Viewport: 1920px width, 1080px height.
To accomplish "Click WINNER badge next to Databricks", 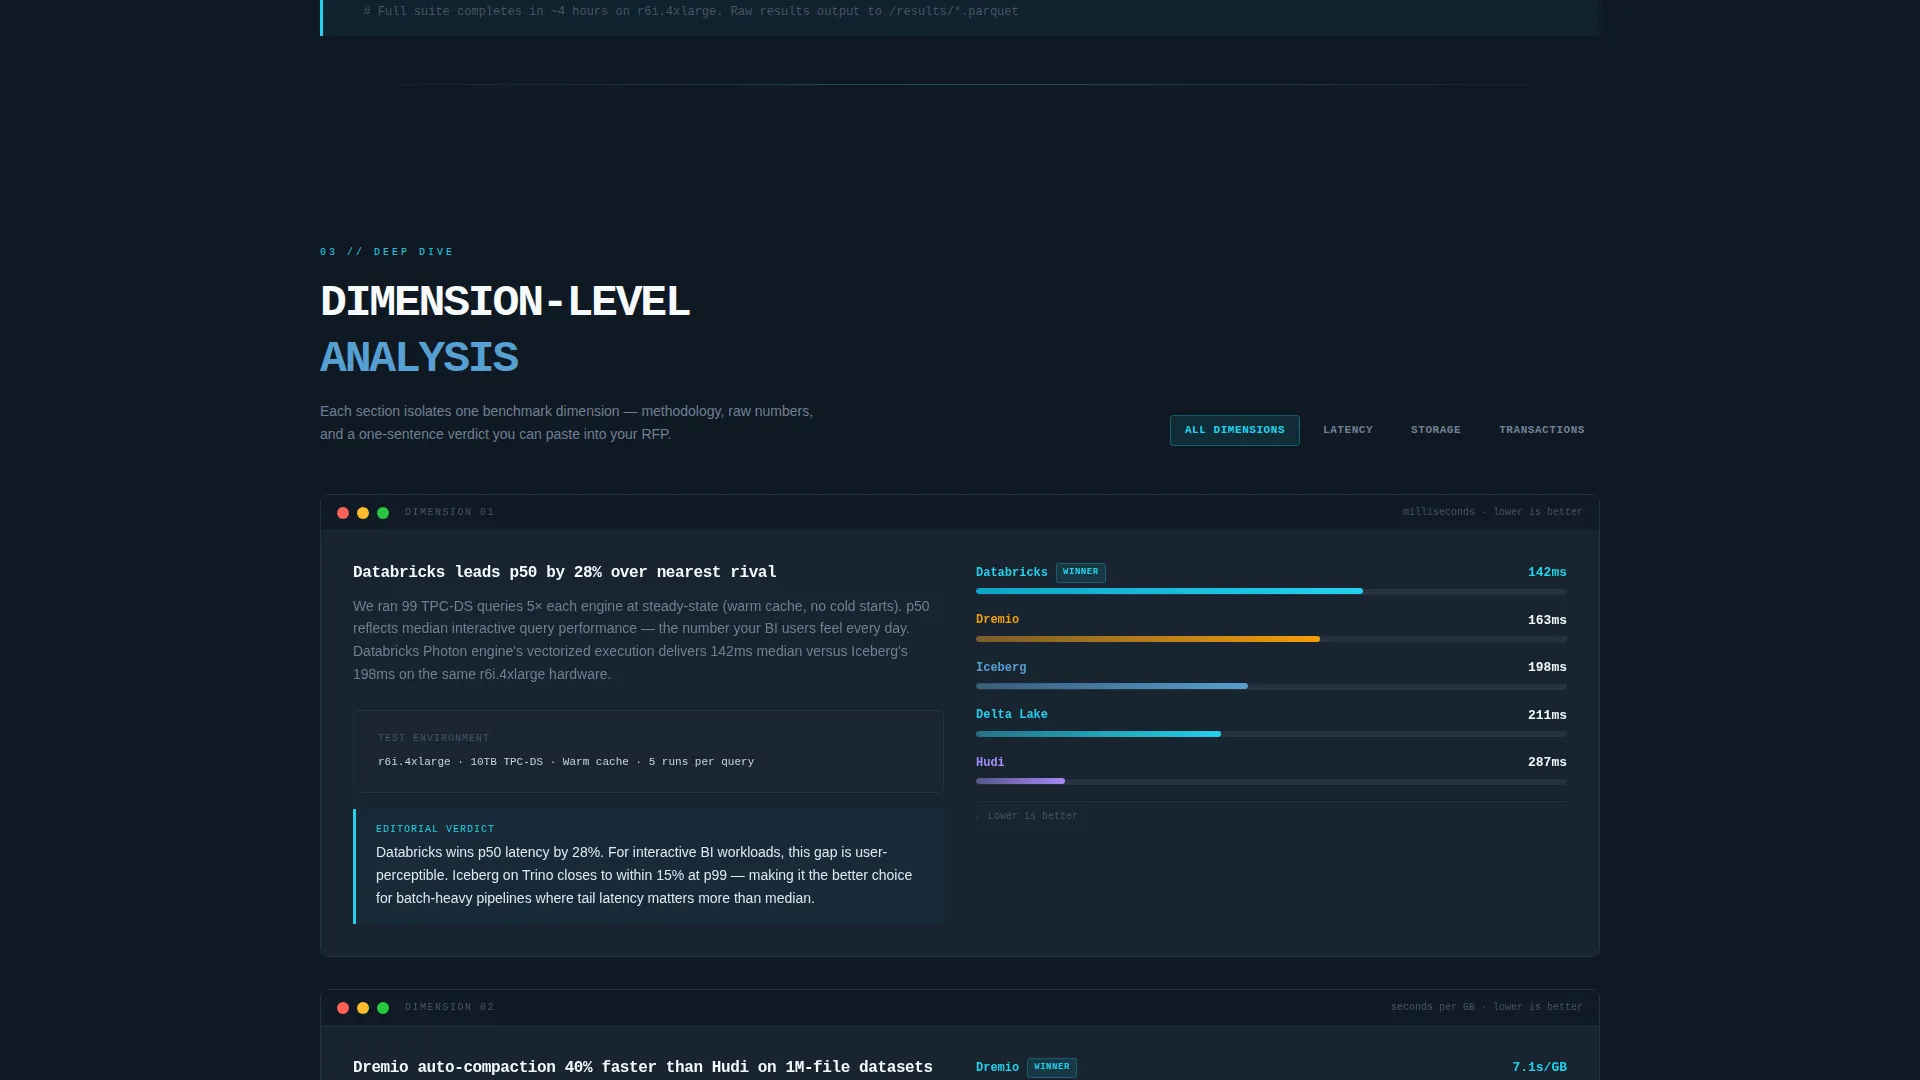I will coord(1080,572).
